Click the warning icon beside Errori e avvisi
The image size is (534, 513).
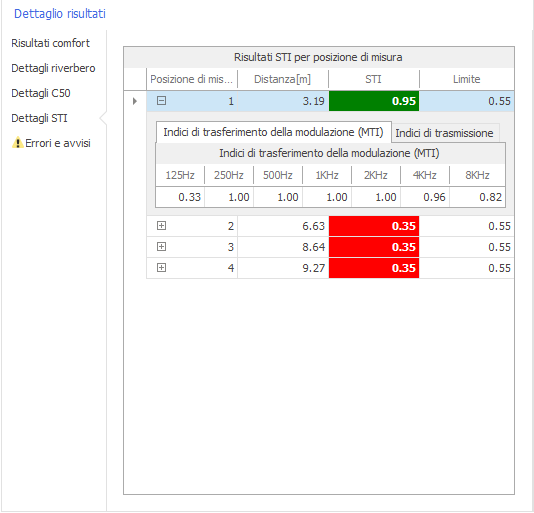click(x=17, y=143)
